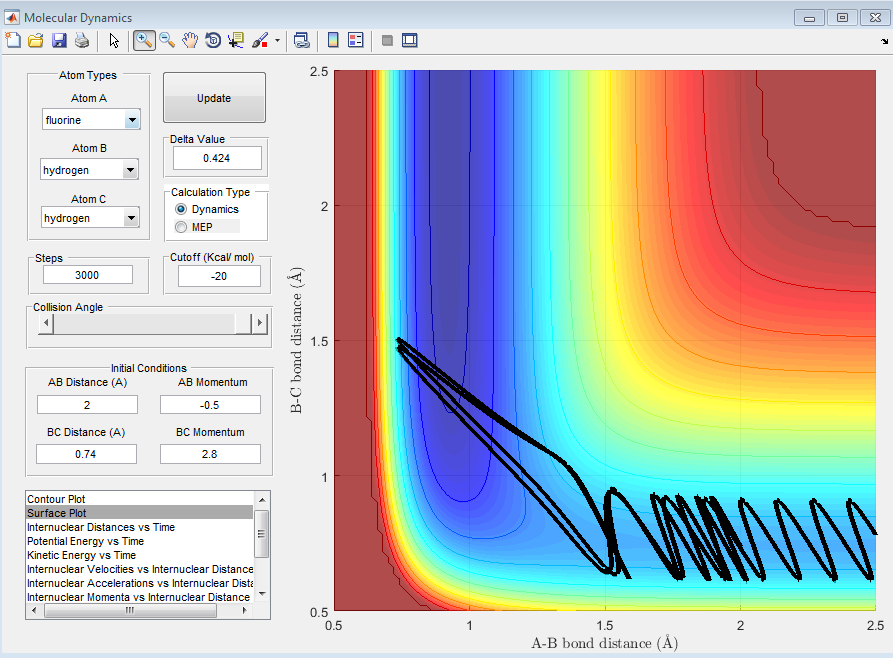Open the Atom C dropdown list
The height and width of the screenshot is (658, 893).
click(129, 218)
